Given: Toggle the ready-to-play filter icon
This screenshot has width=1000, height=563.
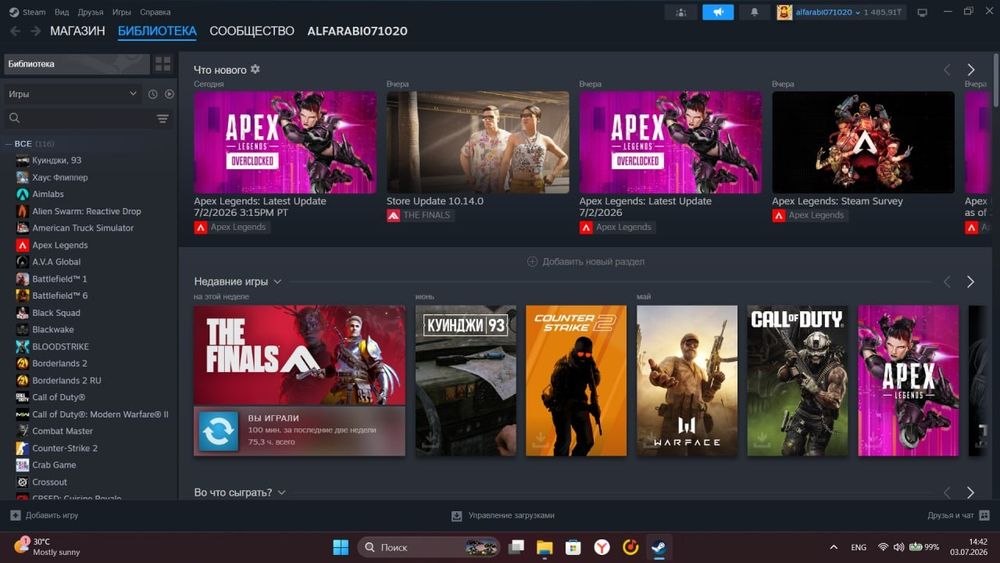Looking at the screenshot, I should coord(169,94).
